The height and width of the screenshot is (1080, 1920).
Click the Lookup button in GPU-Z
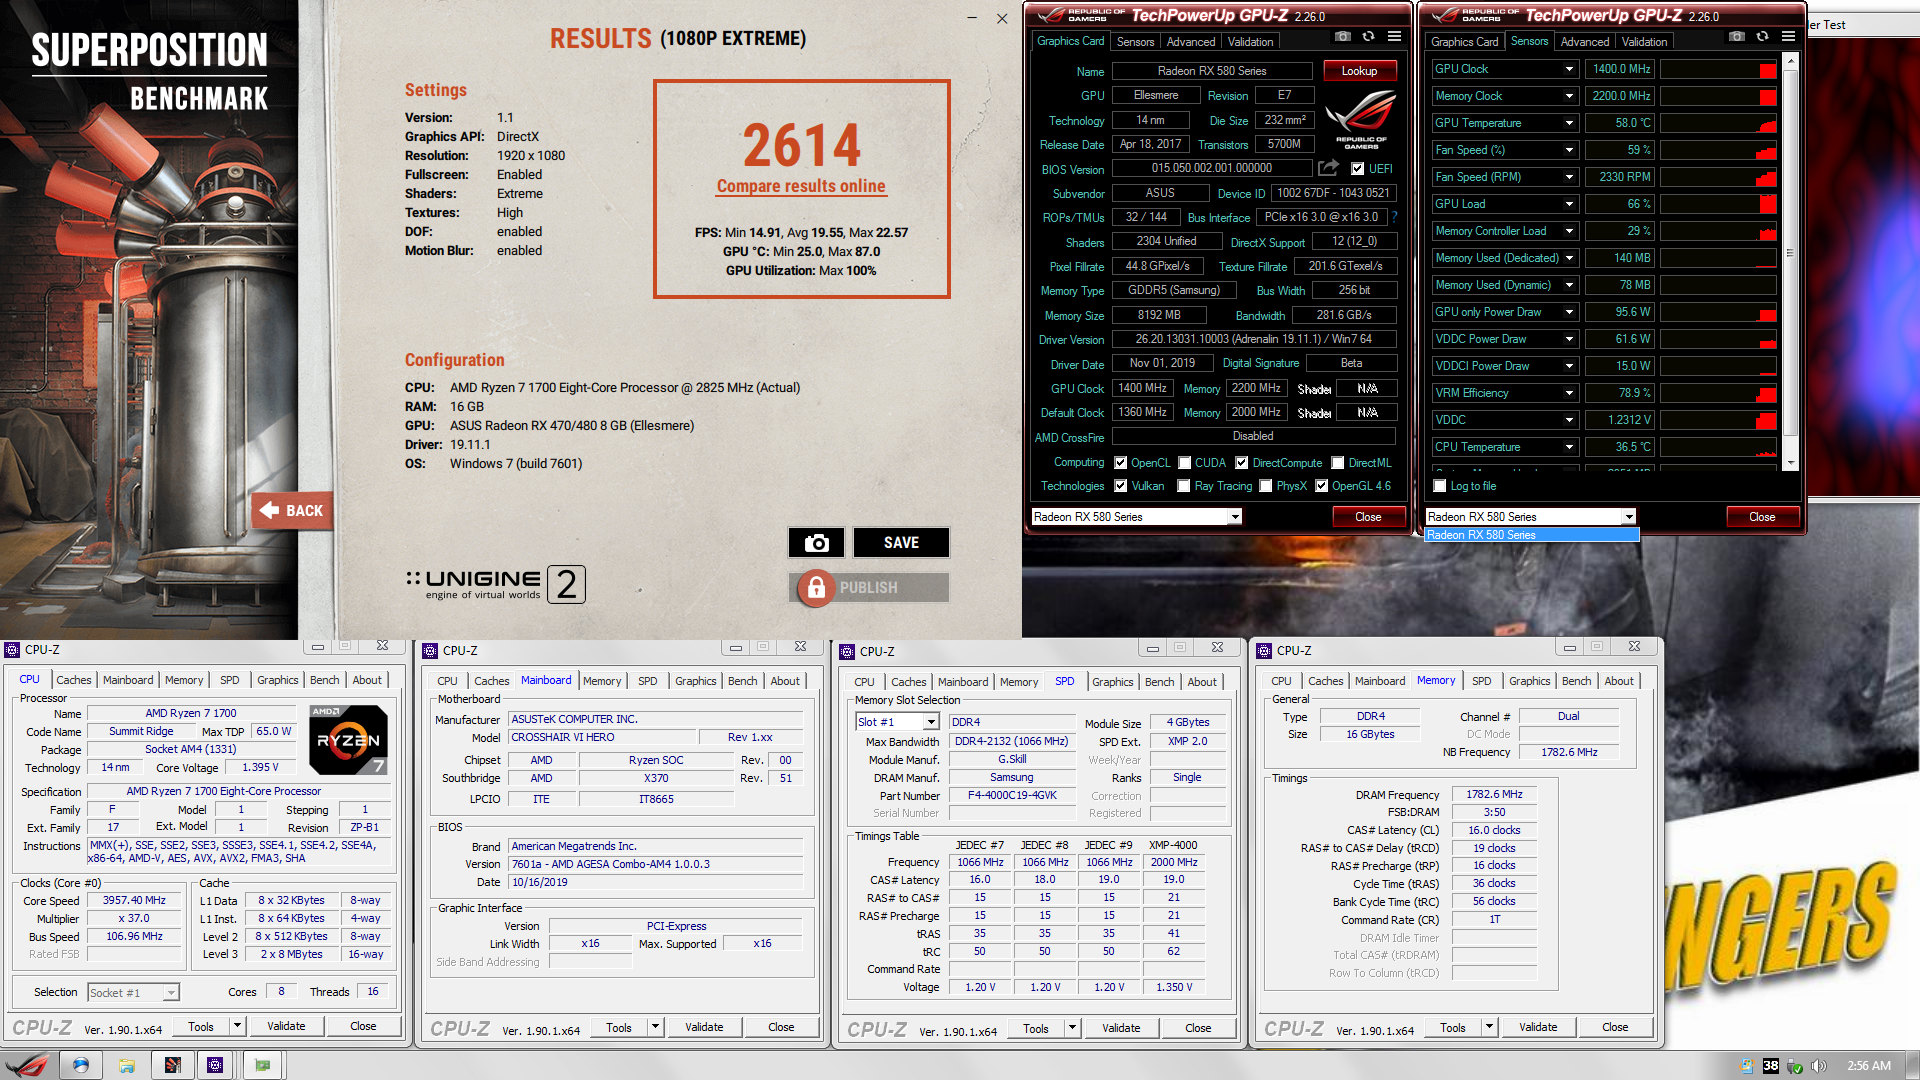point(1359,71)
